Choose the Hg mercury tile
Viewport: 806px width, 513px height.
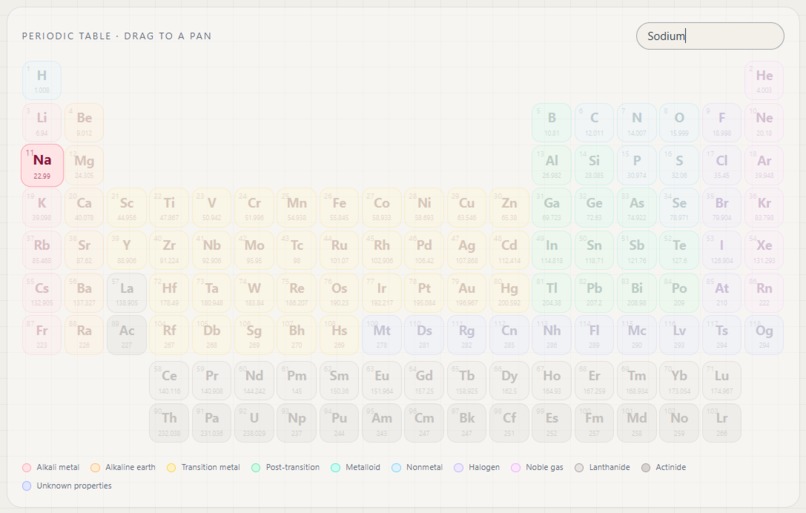point(509,293)
